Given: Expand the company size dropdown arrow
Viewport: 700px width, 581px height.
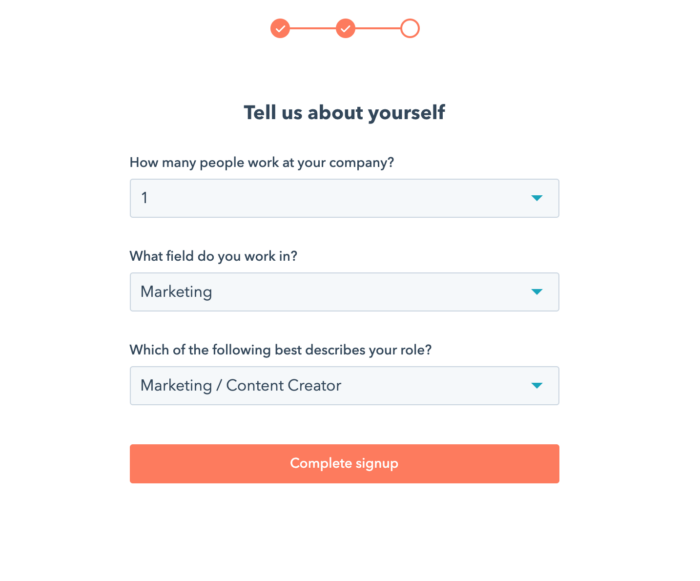Looking at the screenshot, I should 537,198.
